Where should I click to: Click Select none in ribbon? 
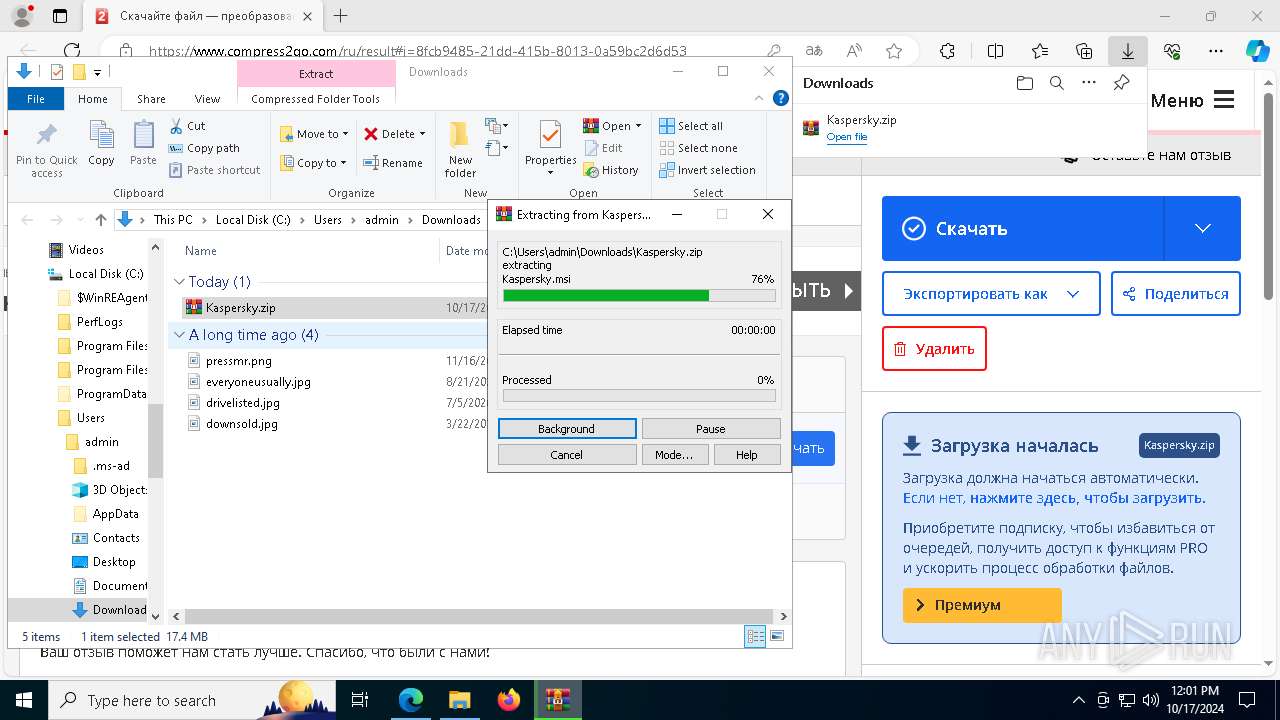click(698, 148)
